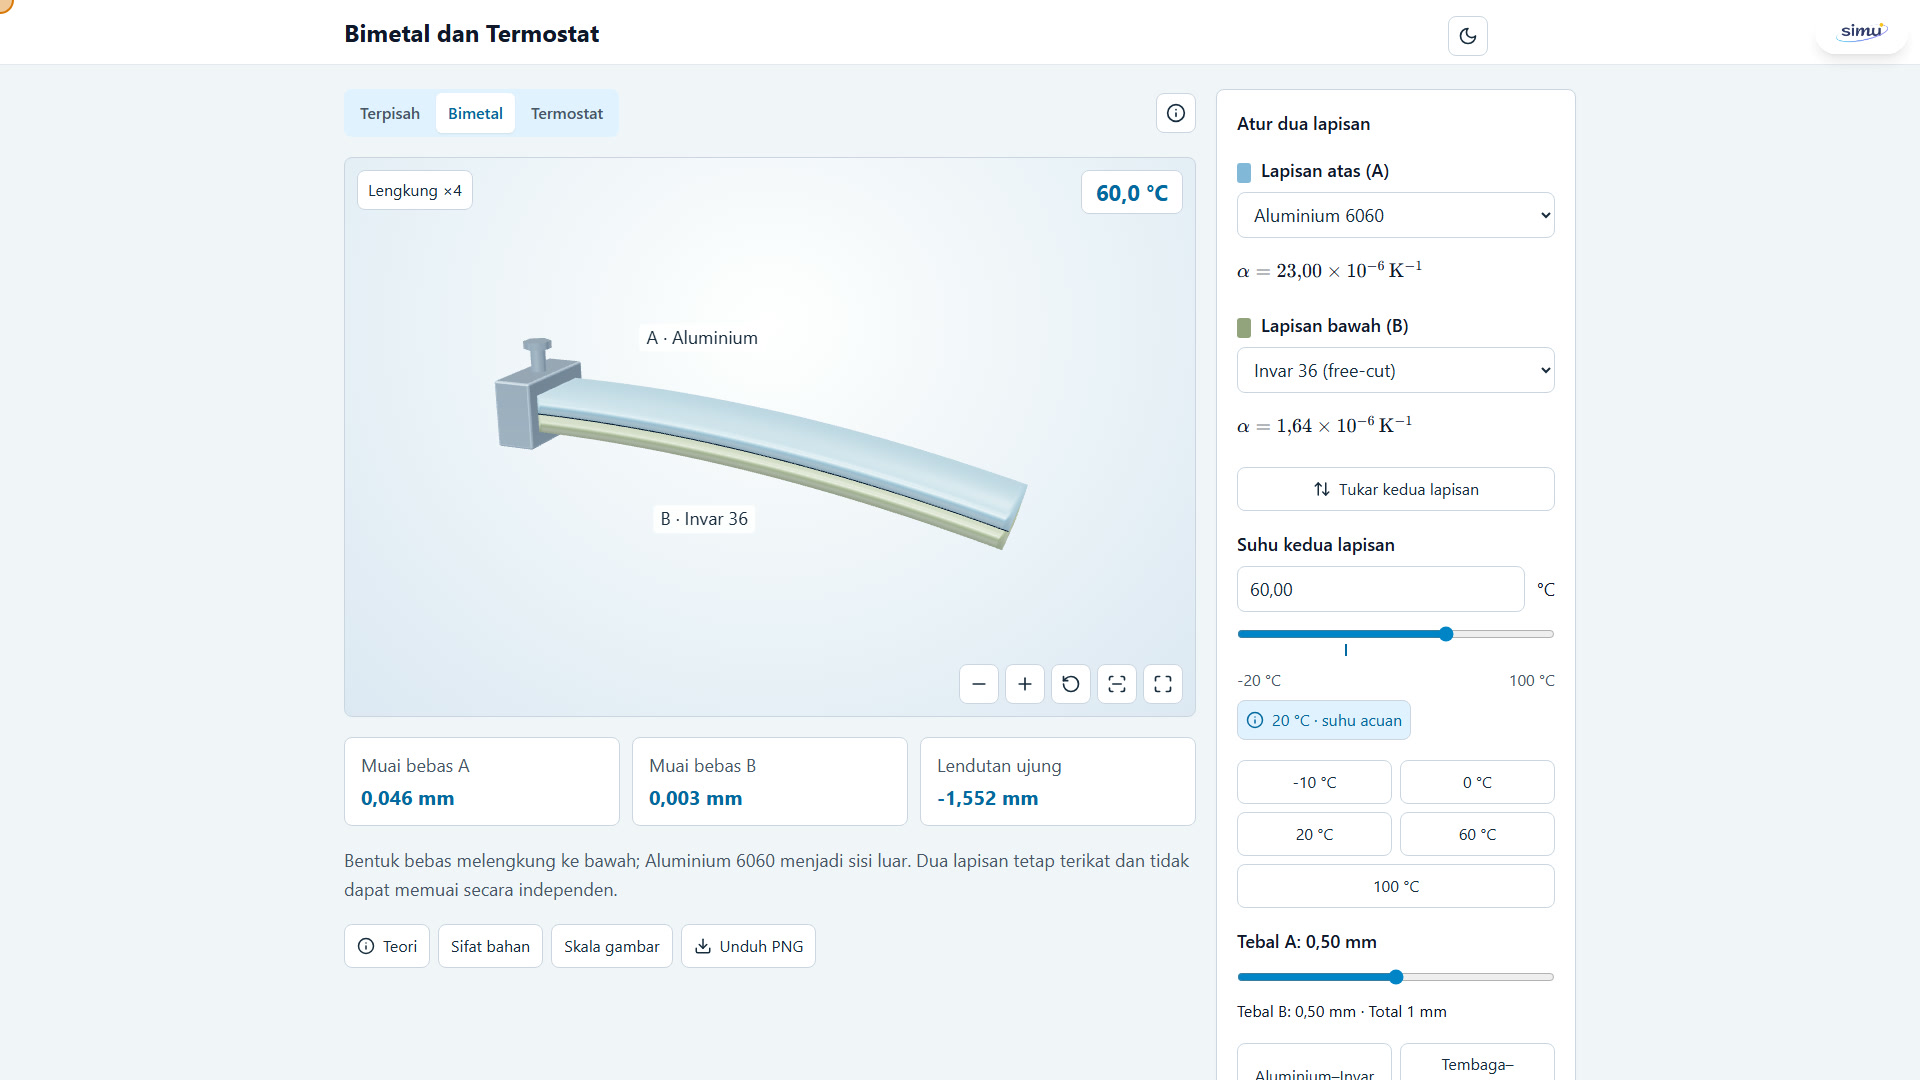The image size is (1920, 1080).
Task: Click the A · Aluminium label
Action: coord(702,338)
